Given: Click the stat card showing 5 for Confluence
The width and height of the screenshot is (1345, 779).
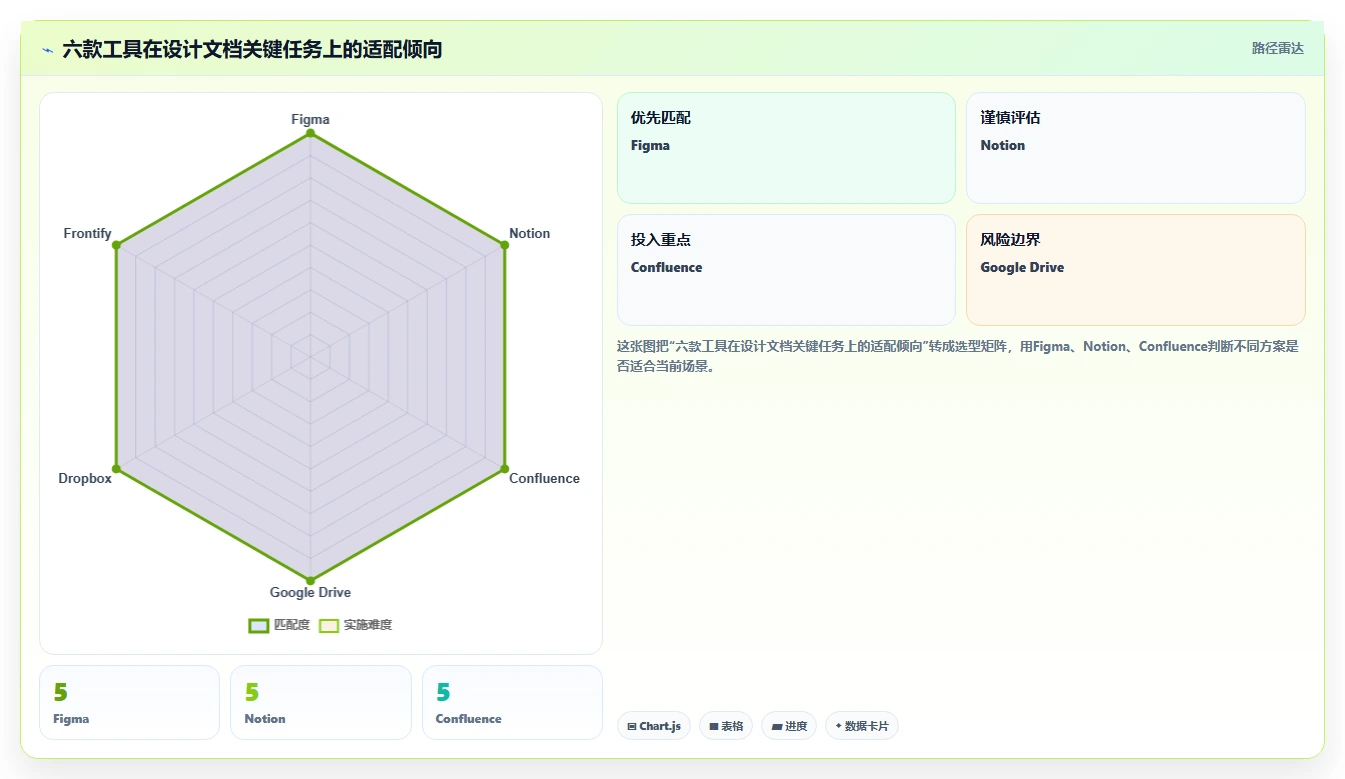Looking at the screenshot, I should pyautogui.click(x=512, y=703).
